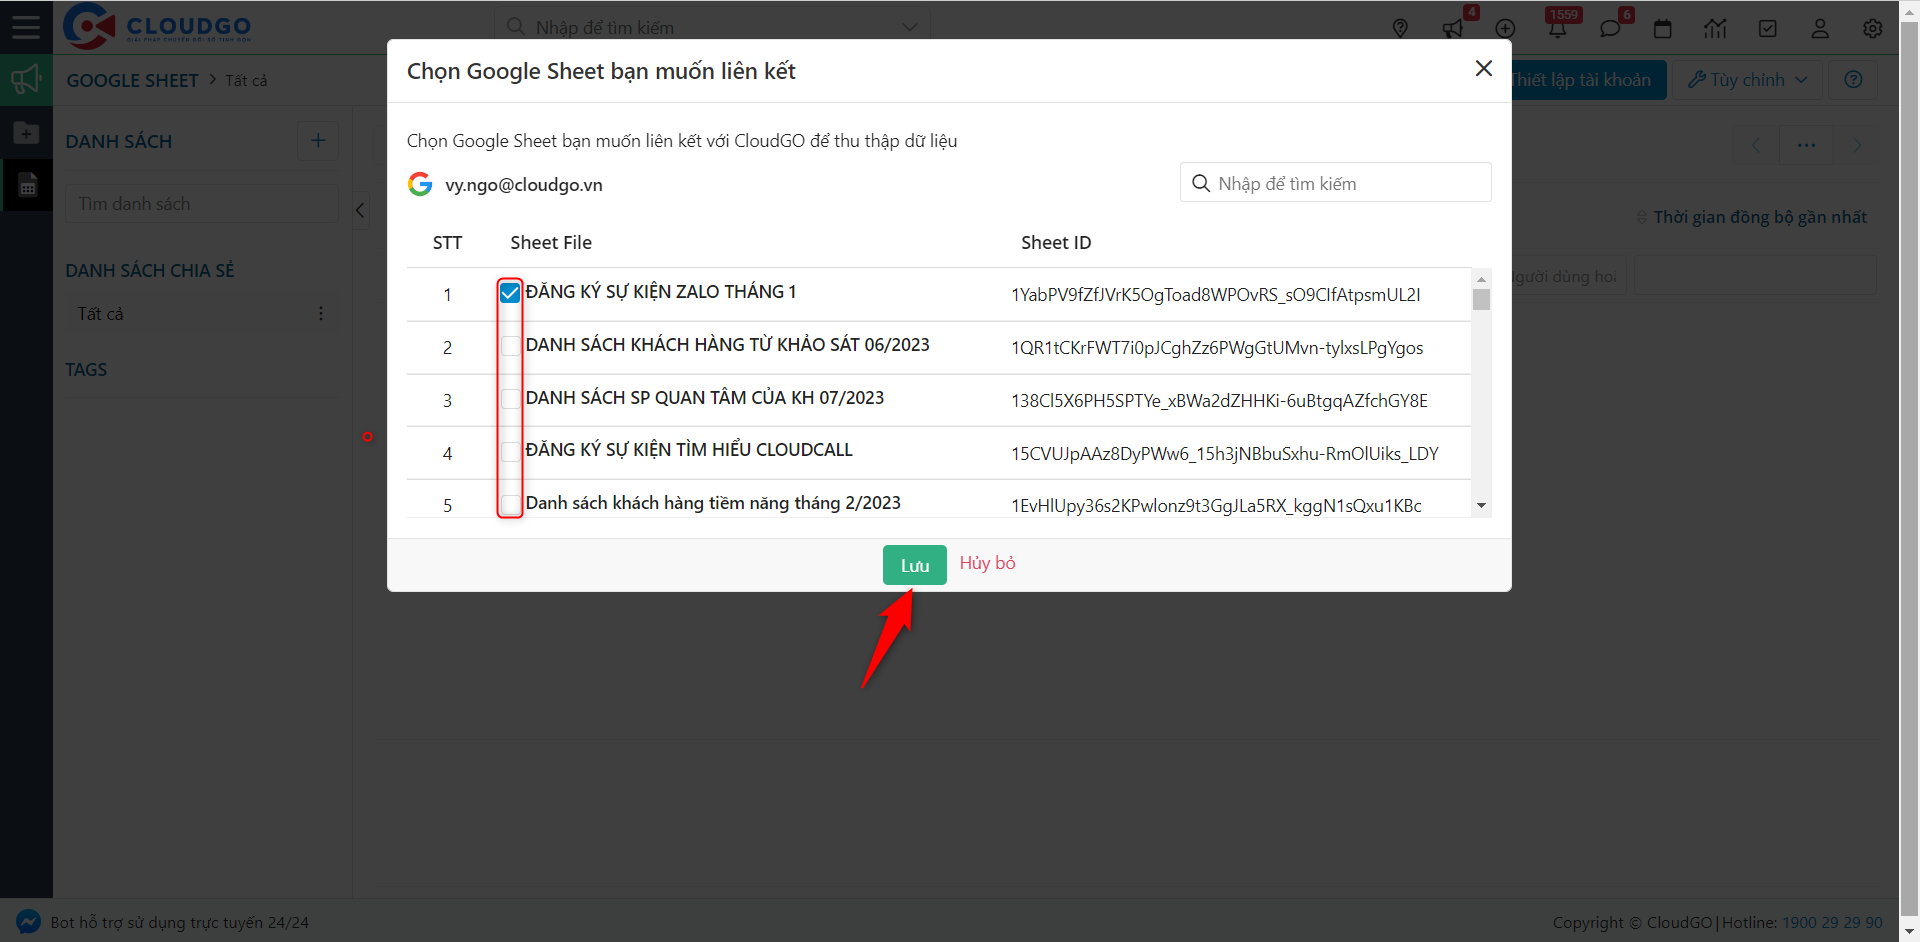Screen dimensions: 1920x942
Task: Open the calendar icon in header
Action: point(1663,28)
